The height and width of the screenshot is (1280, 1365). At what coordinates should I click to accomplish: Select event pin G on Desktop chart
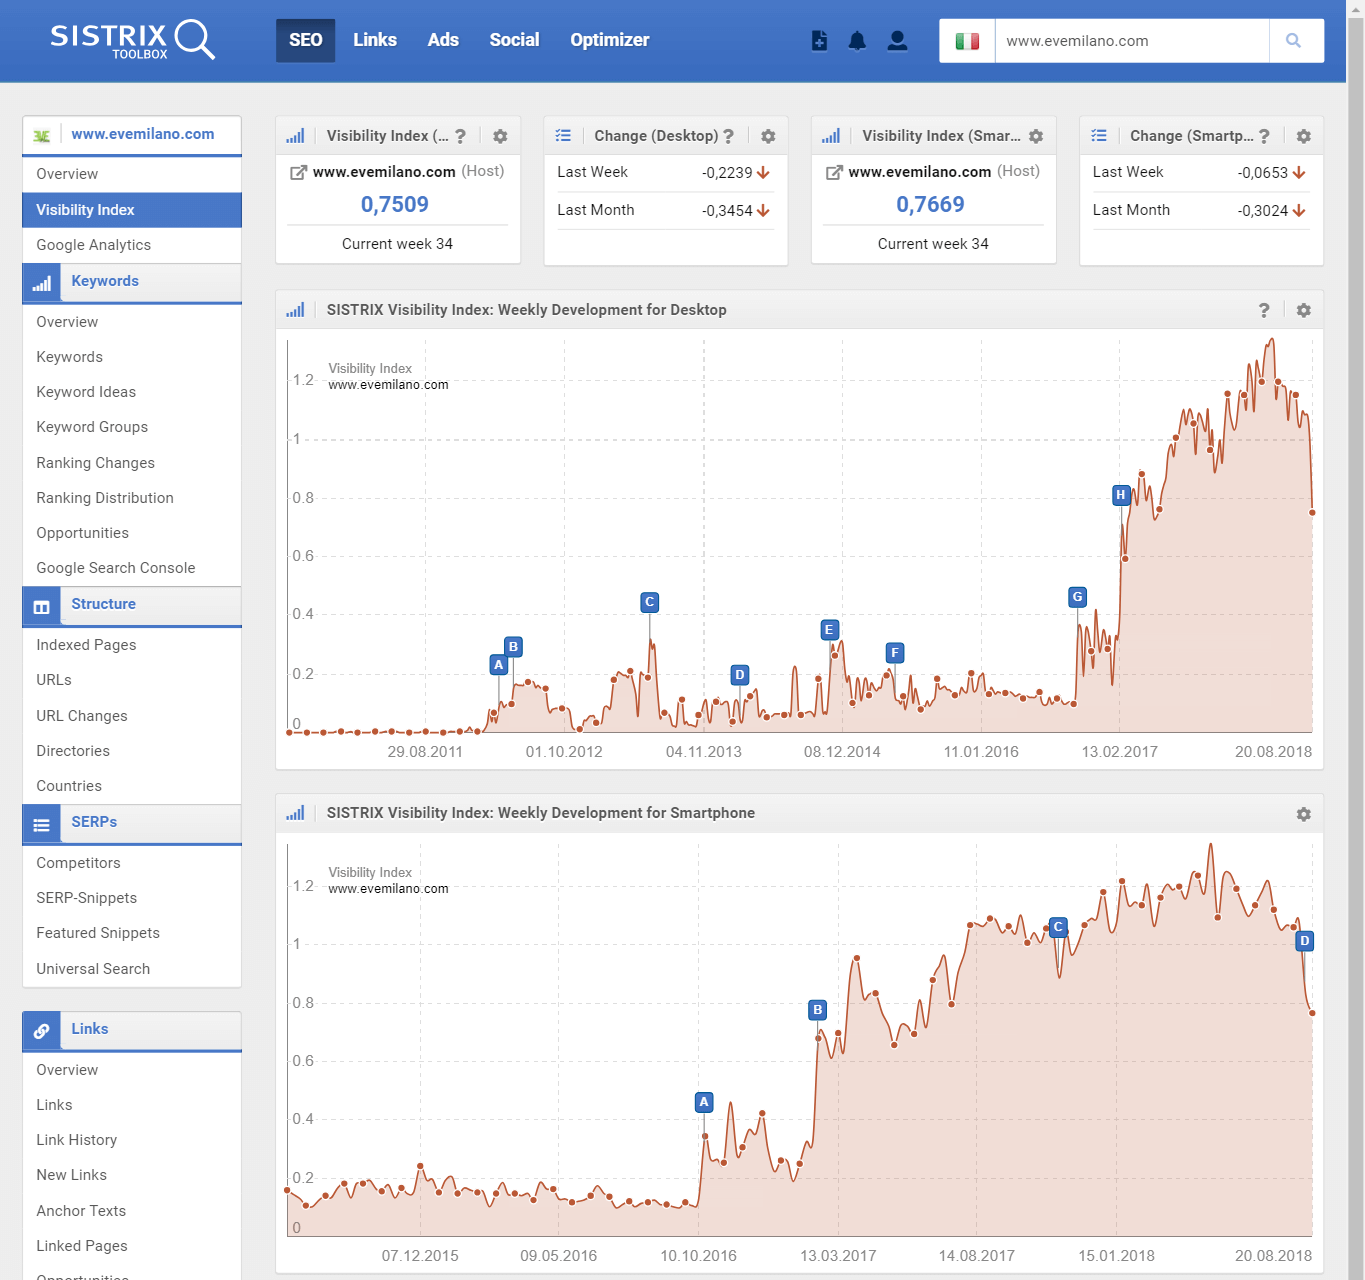point(1077,597)
